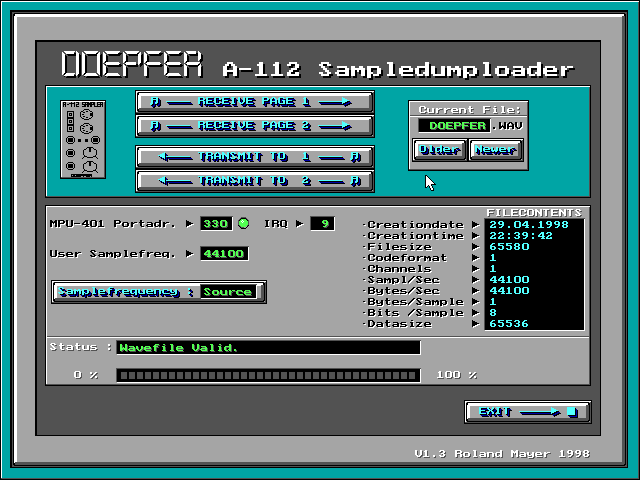Viewport: 640px width, 480px height.
Task: Select the Older file button
Action: tap(439, 150)
